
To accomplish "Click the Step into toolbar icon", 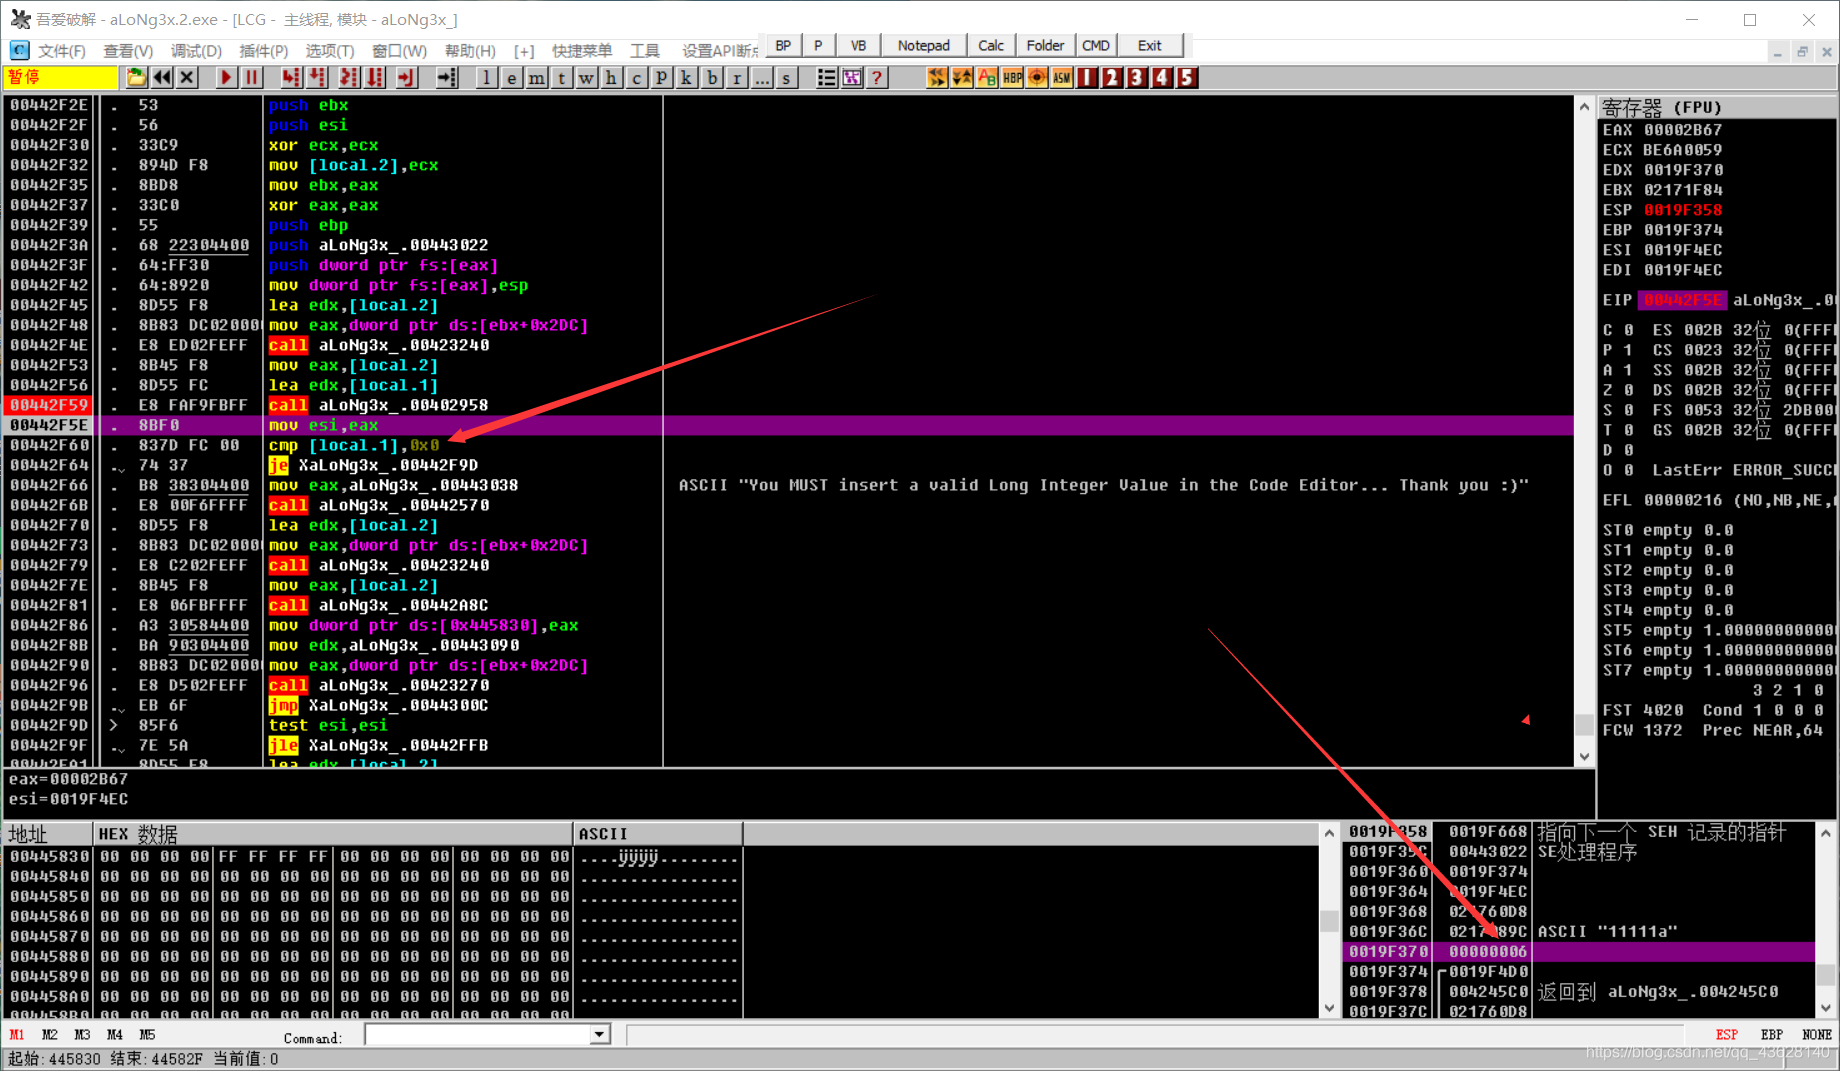I will [291, 77].
